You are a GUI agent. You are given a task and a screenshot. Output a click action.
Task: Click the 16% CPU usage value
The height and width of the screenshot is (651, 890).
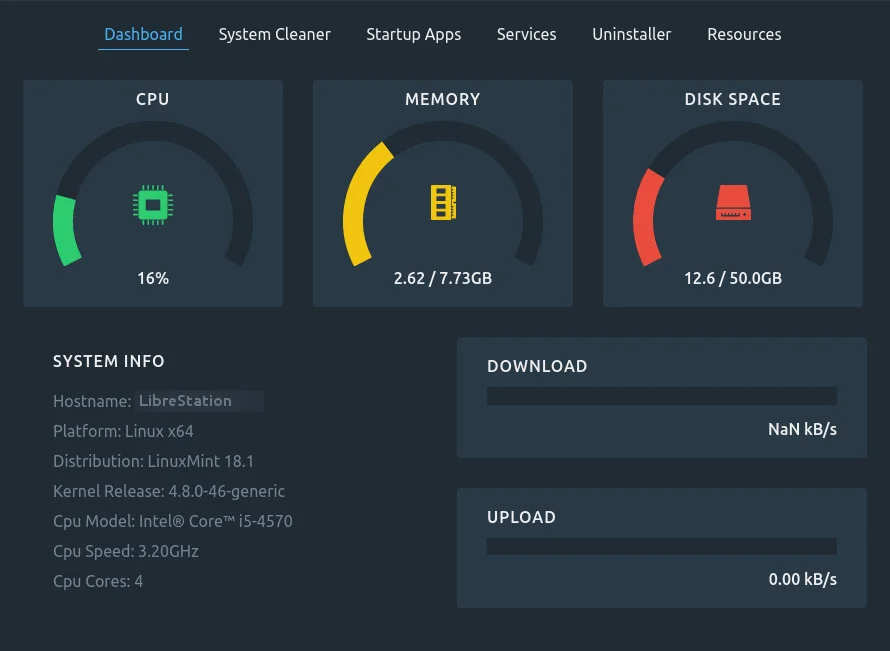tap(153, 278)
